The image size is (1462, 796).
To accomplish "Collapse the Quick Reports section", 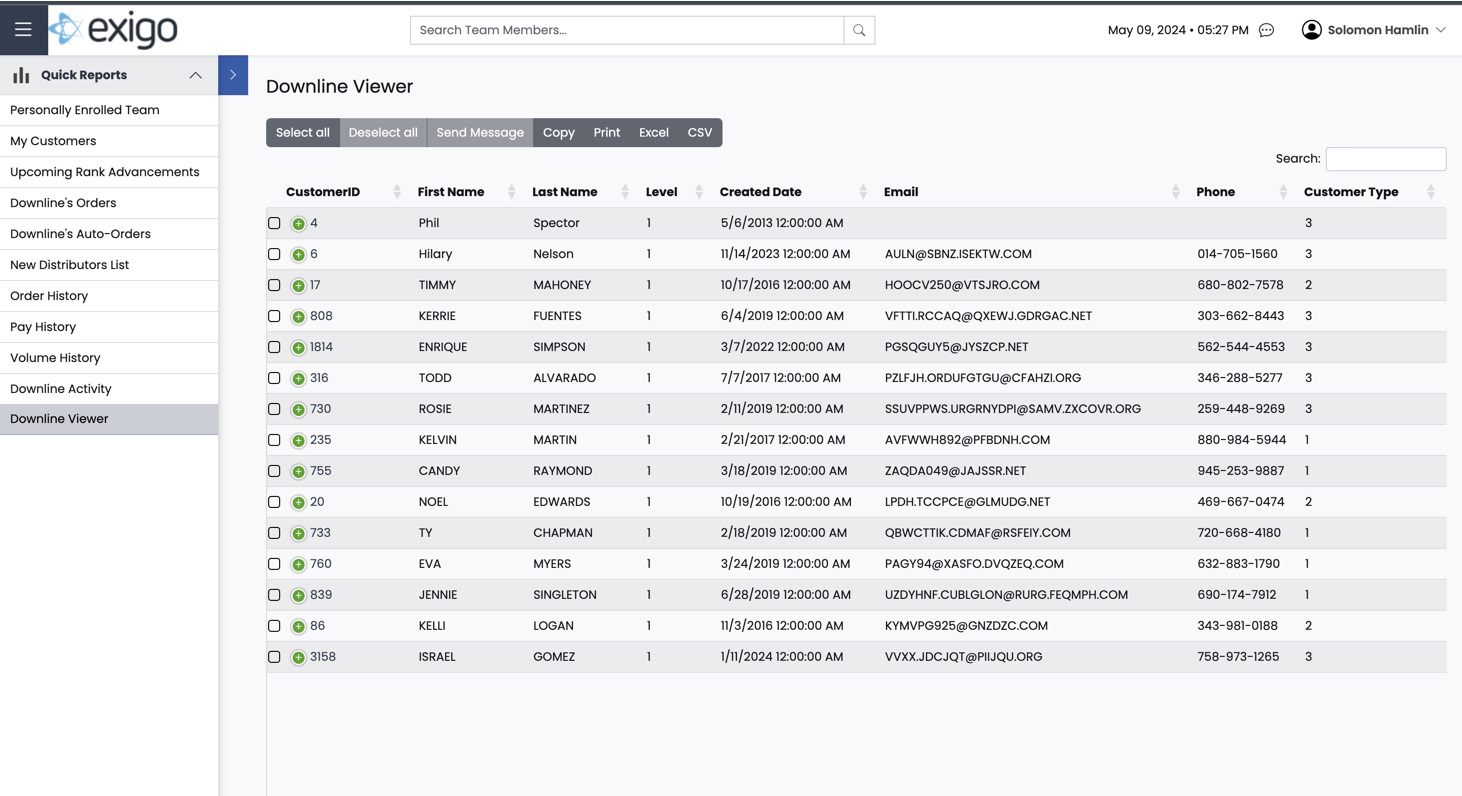I will click(x=196, y=74).
